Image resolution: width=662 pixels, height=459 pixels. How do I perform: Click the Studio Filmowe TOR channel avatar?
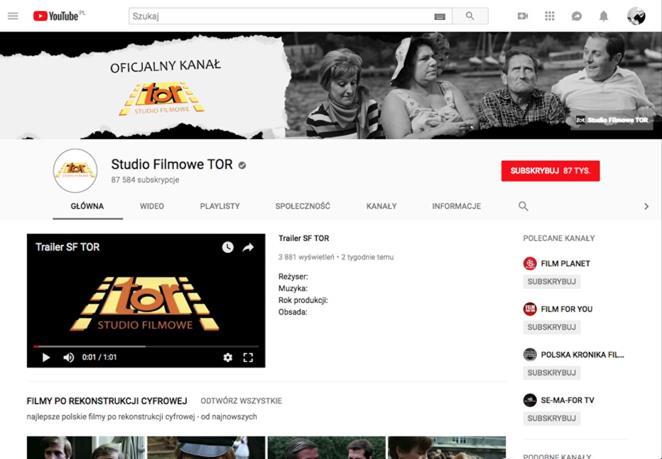75,171
